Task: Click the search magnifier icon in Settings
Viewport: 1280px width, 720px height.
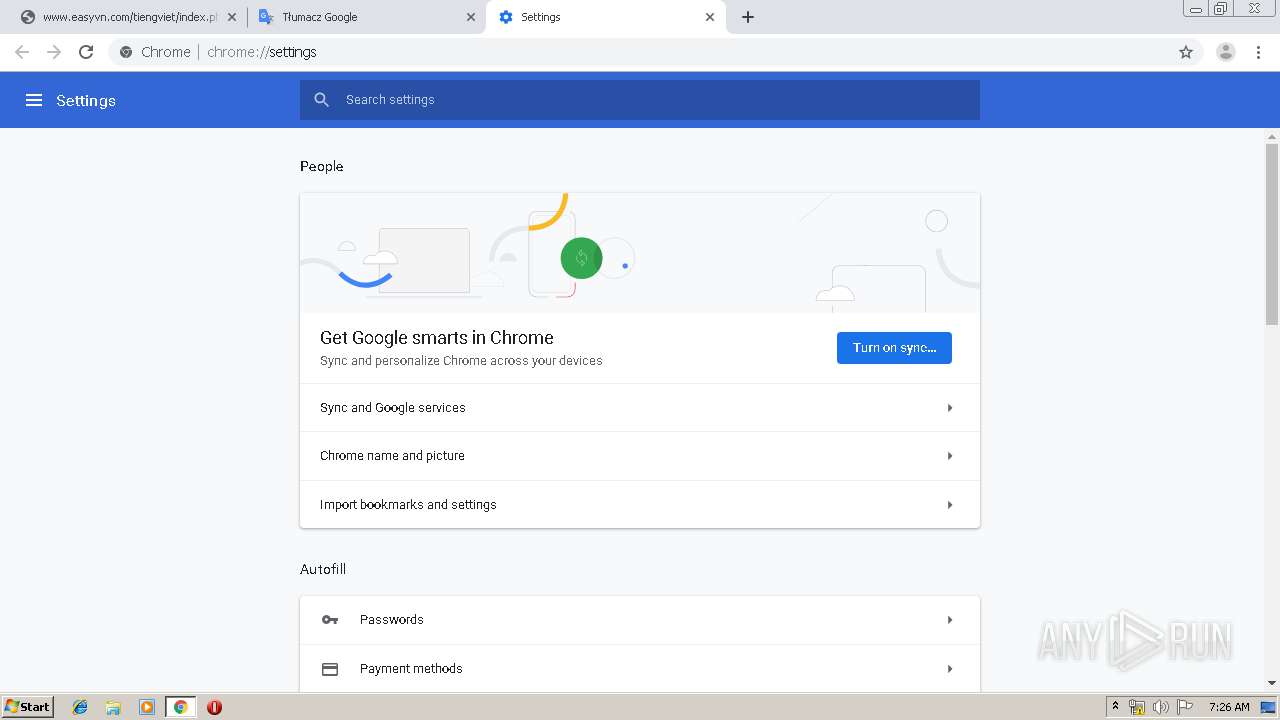Action: tap(321, 100)
